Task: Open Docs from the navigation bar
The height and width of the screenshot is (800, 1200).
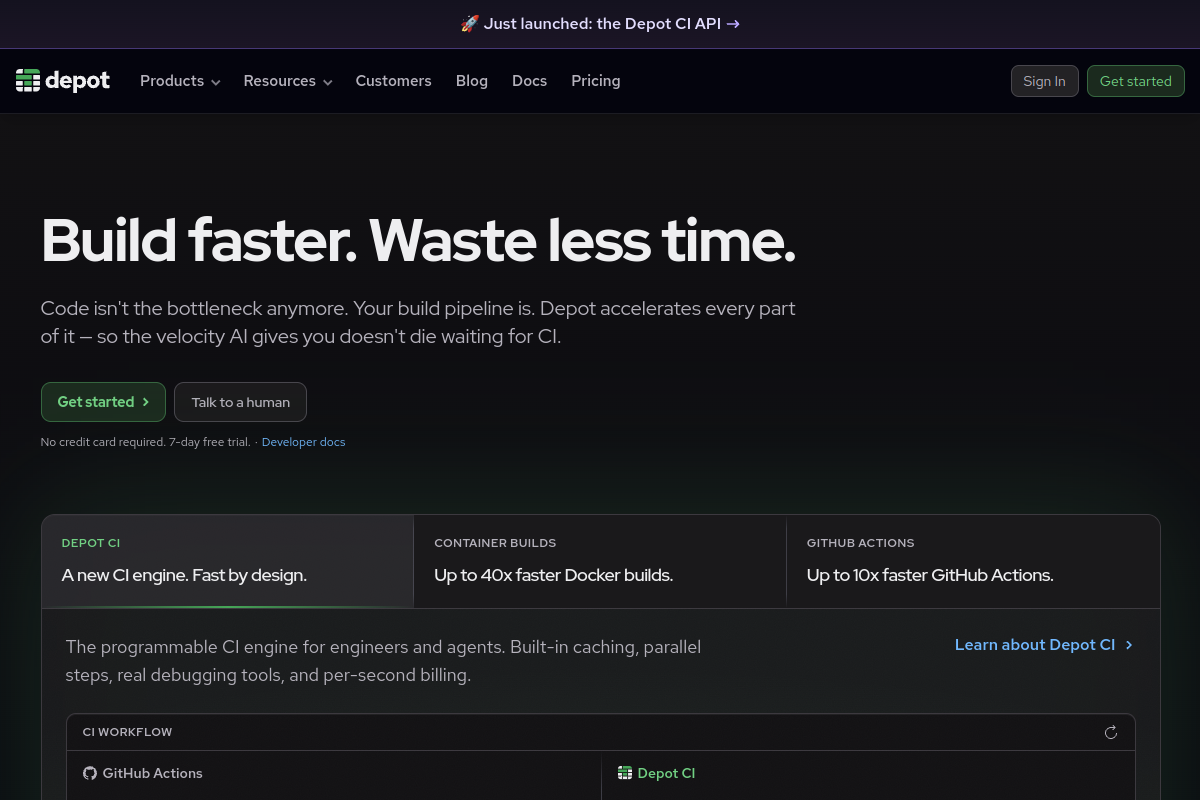Action: [x=529, y=81]
